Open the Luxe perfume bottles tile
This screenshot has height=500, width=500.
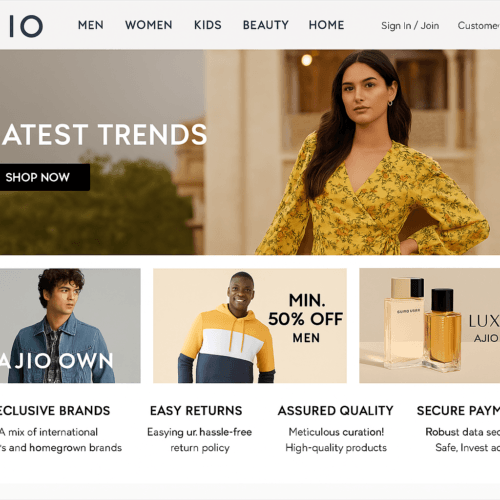[430, 326]
